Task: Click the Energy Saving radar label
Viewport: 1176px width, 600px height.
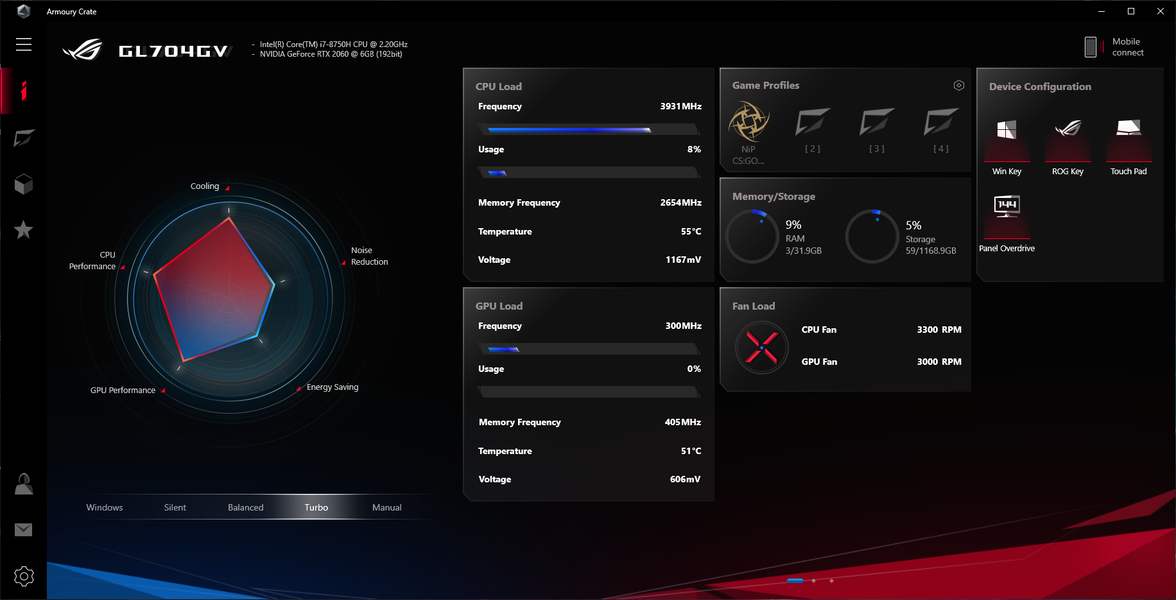Action: (x=332, y=387)
